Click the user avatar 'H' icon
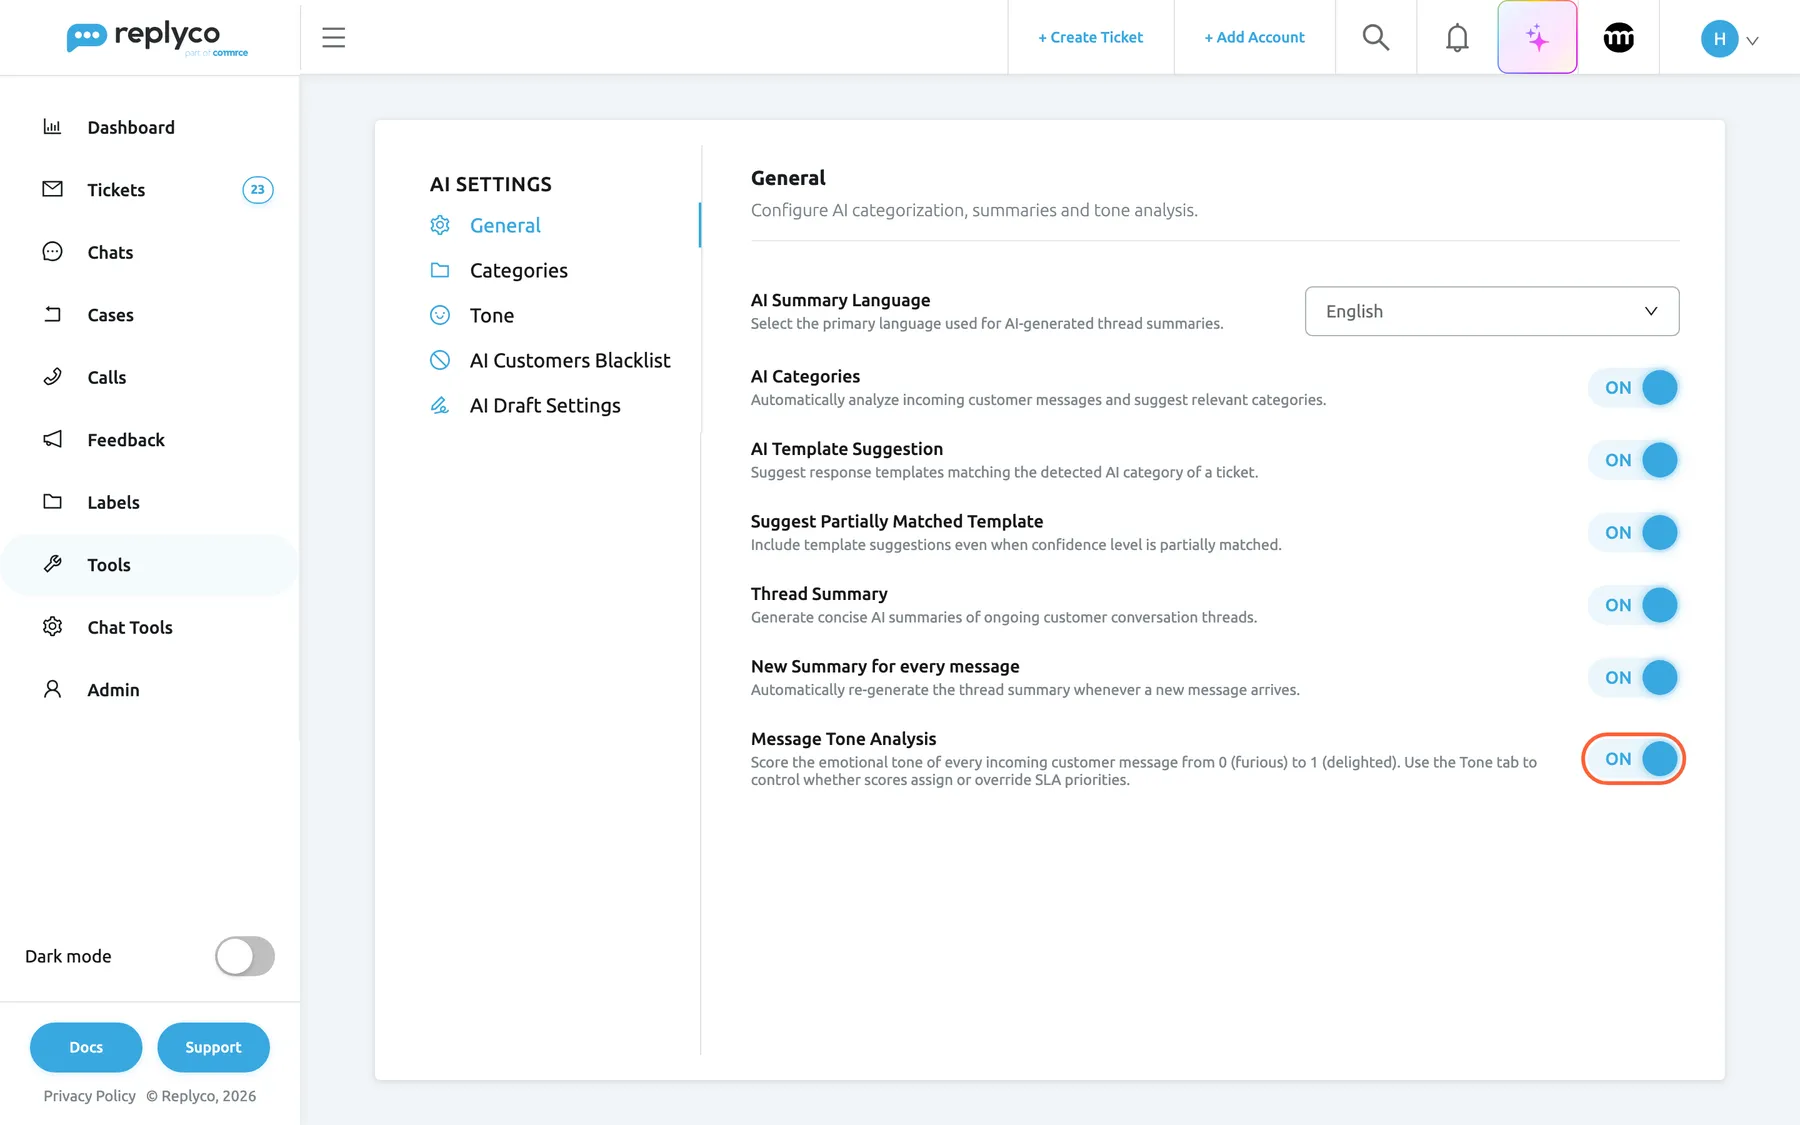Viewport: 1800px width, 1125px height. pyautogui.click(x=1719, y=39)
